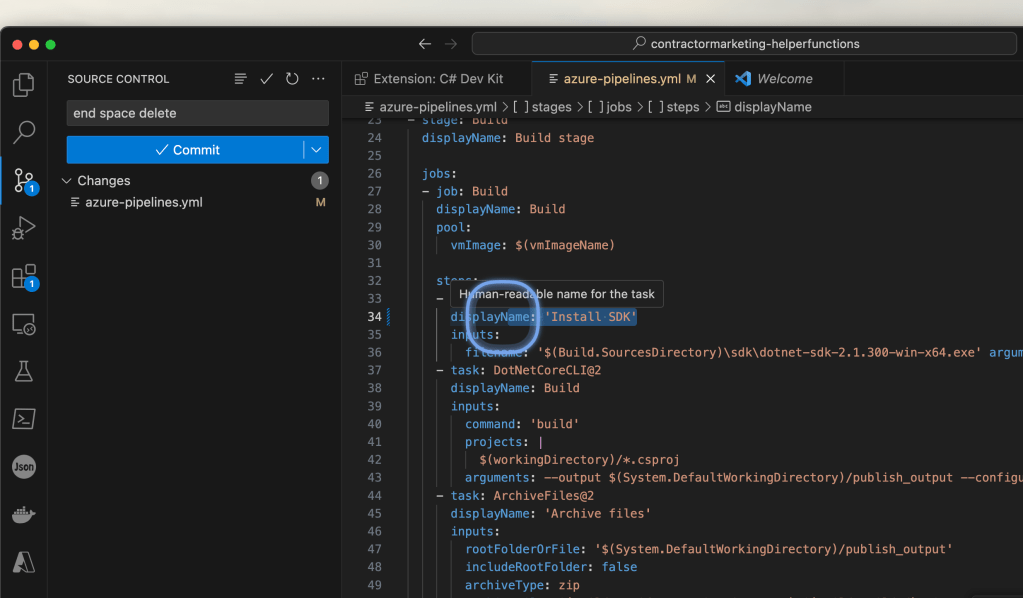Click 'Archive files' string on line 45
1023x598 pixels.
tap(598, 514)
